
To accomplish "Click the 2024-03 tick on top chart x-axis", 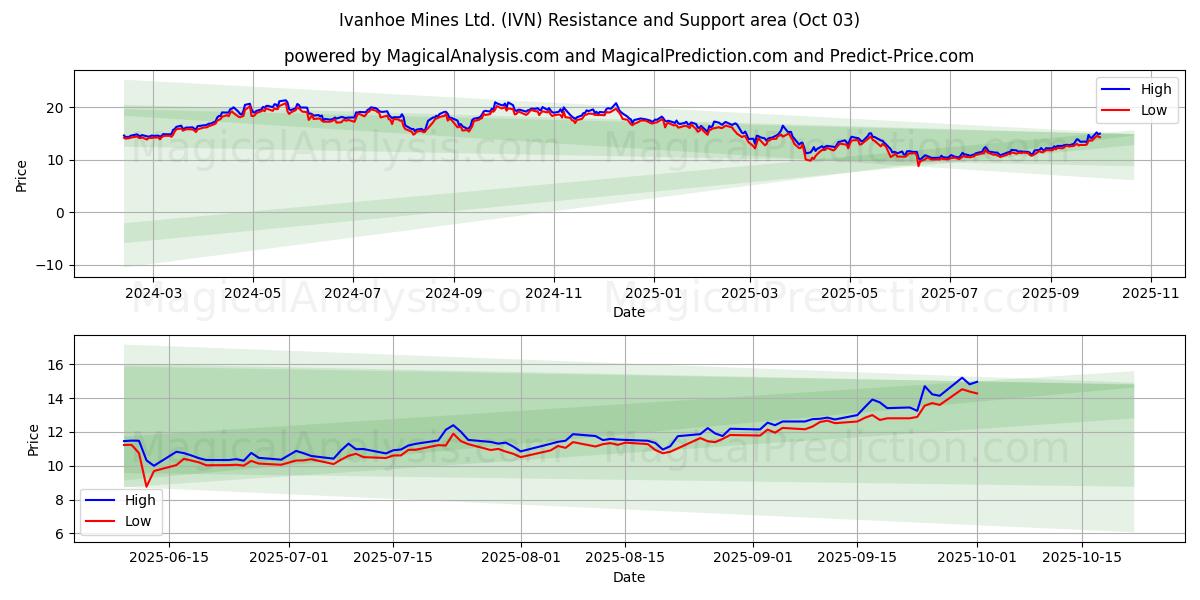I will click(153, 295).
